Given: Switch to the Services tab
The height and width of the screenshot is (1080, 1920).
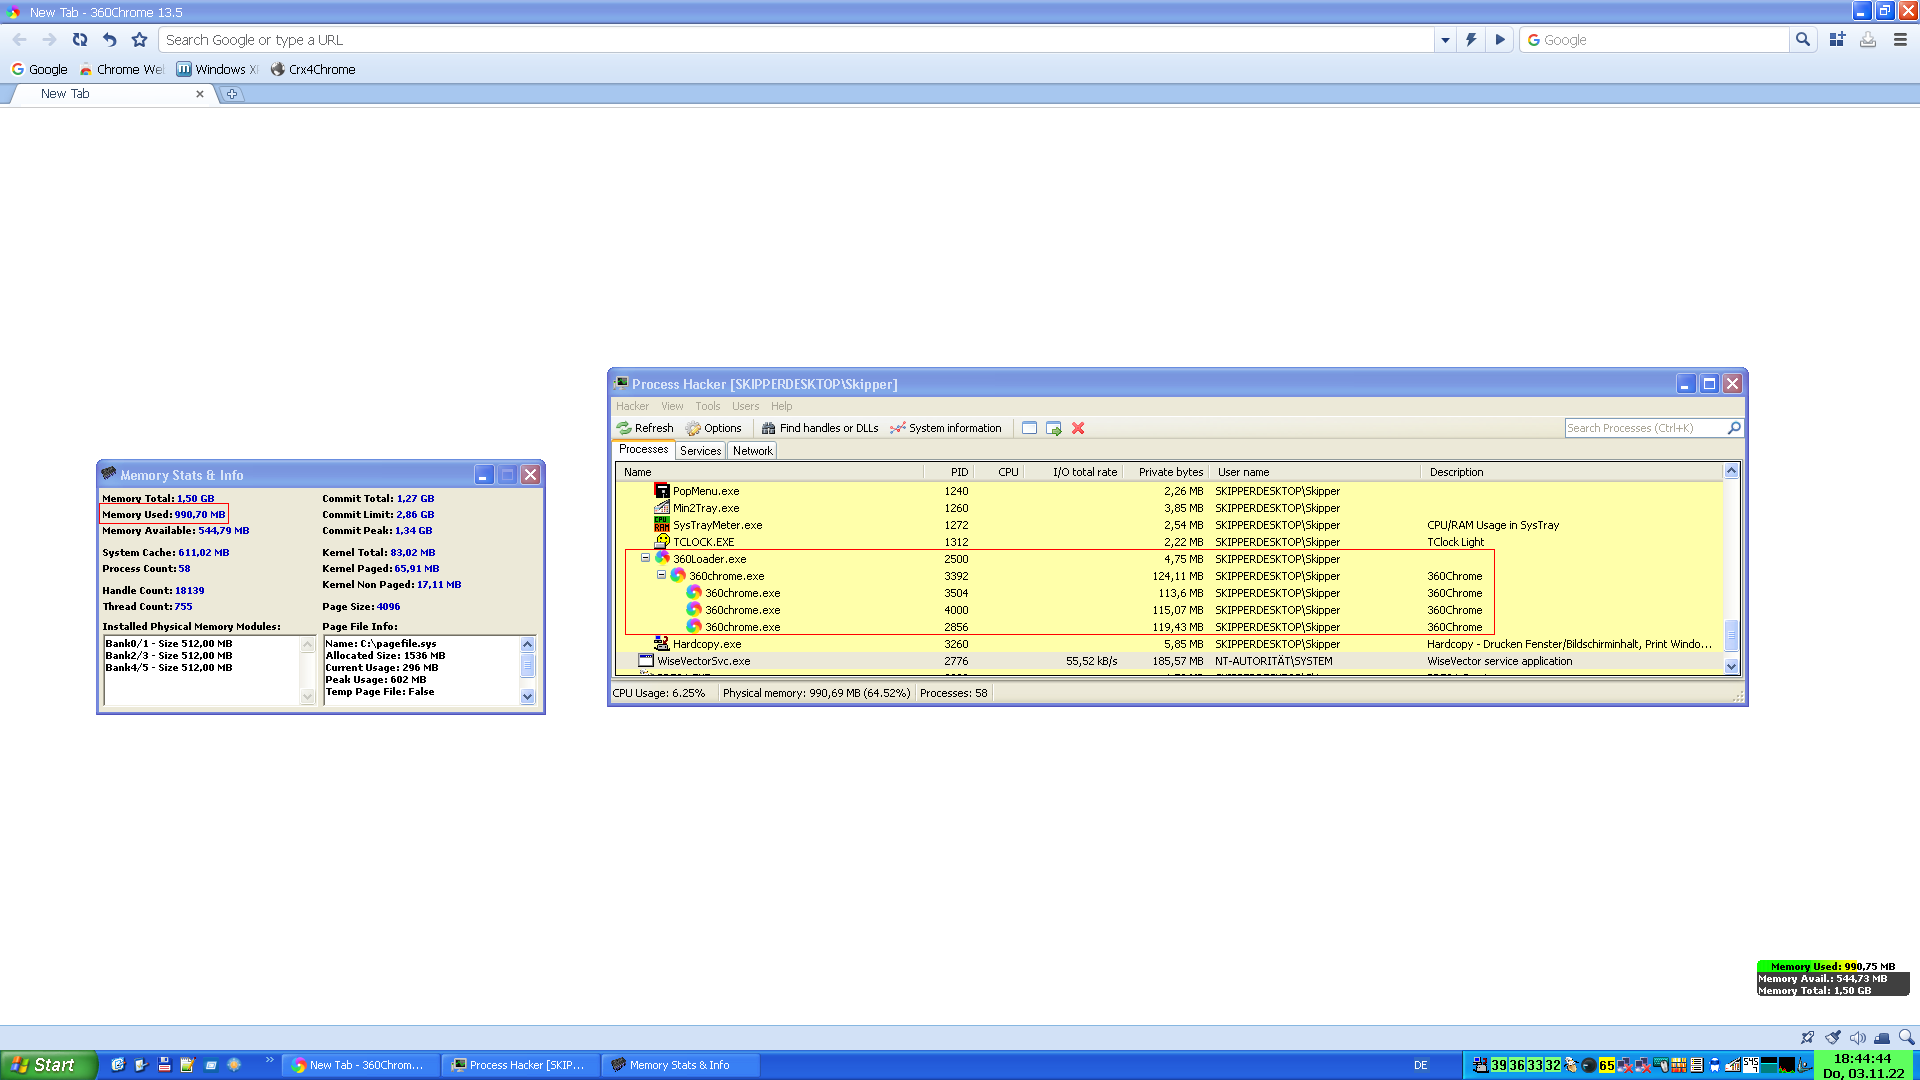Looking at the screenshot, I should (700, 451).
